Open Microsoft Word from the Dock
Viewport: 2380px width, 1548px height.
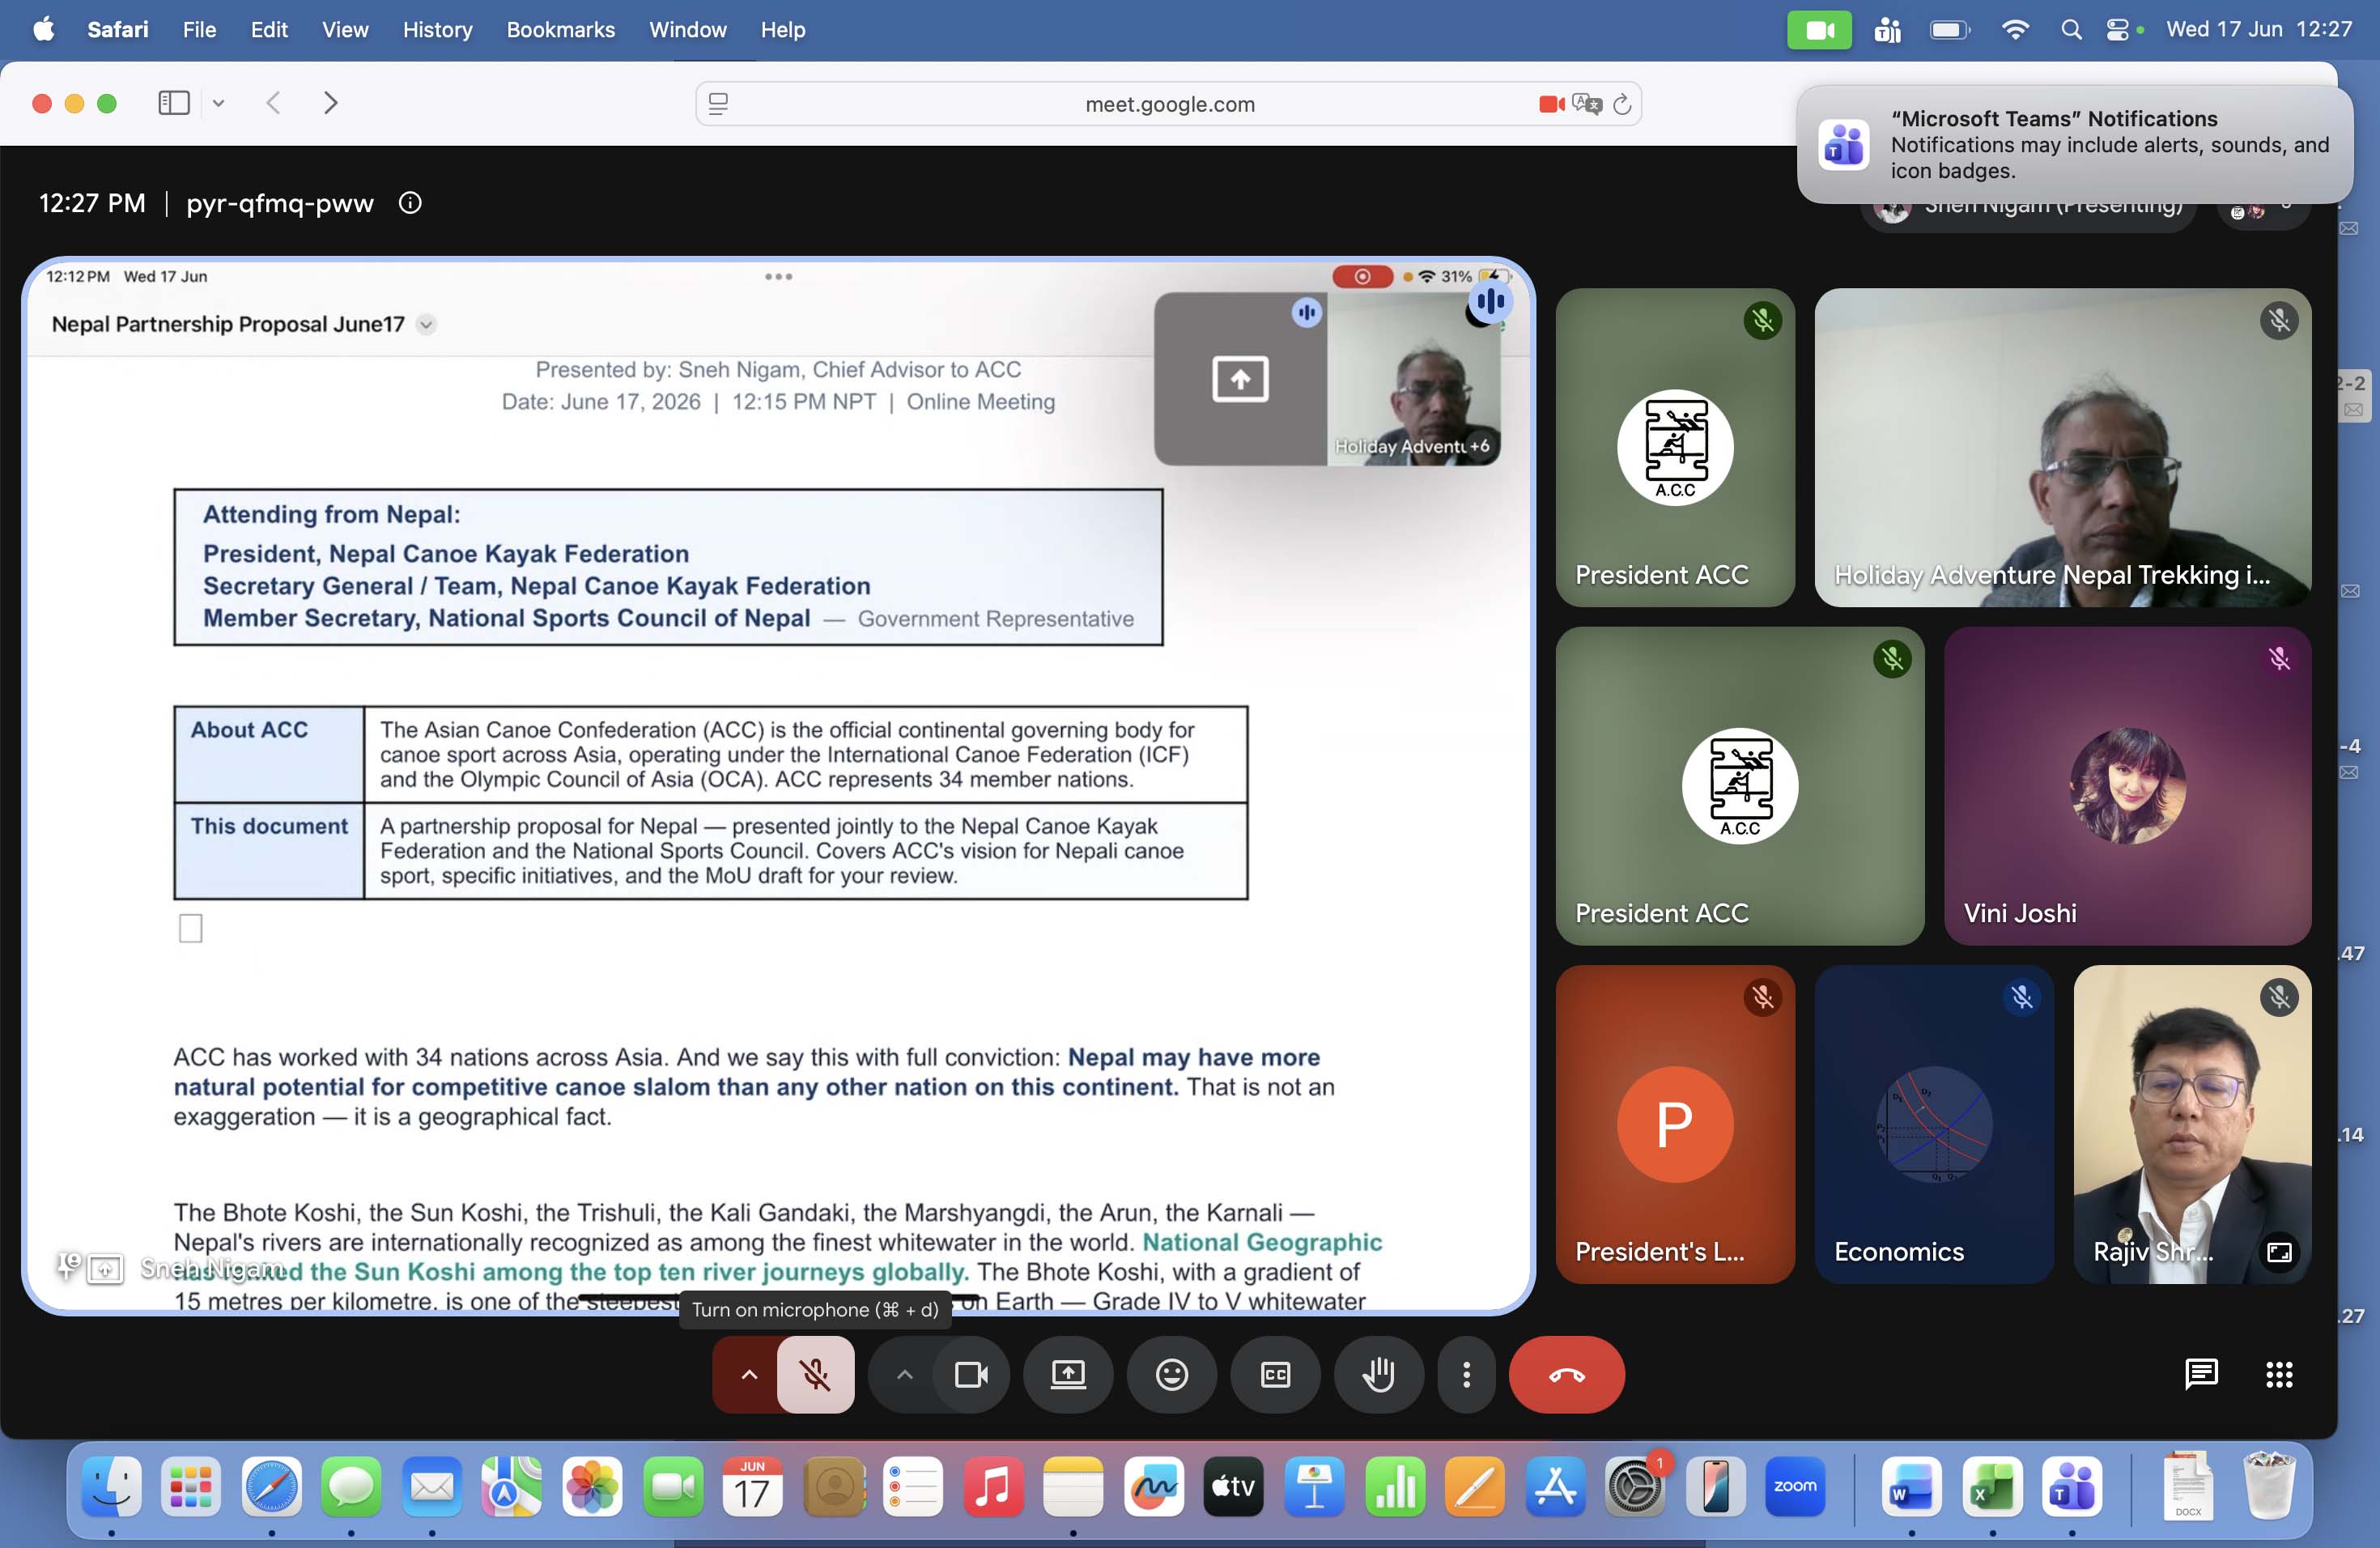click(x=1911, y=1486)
